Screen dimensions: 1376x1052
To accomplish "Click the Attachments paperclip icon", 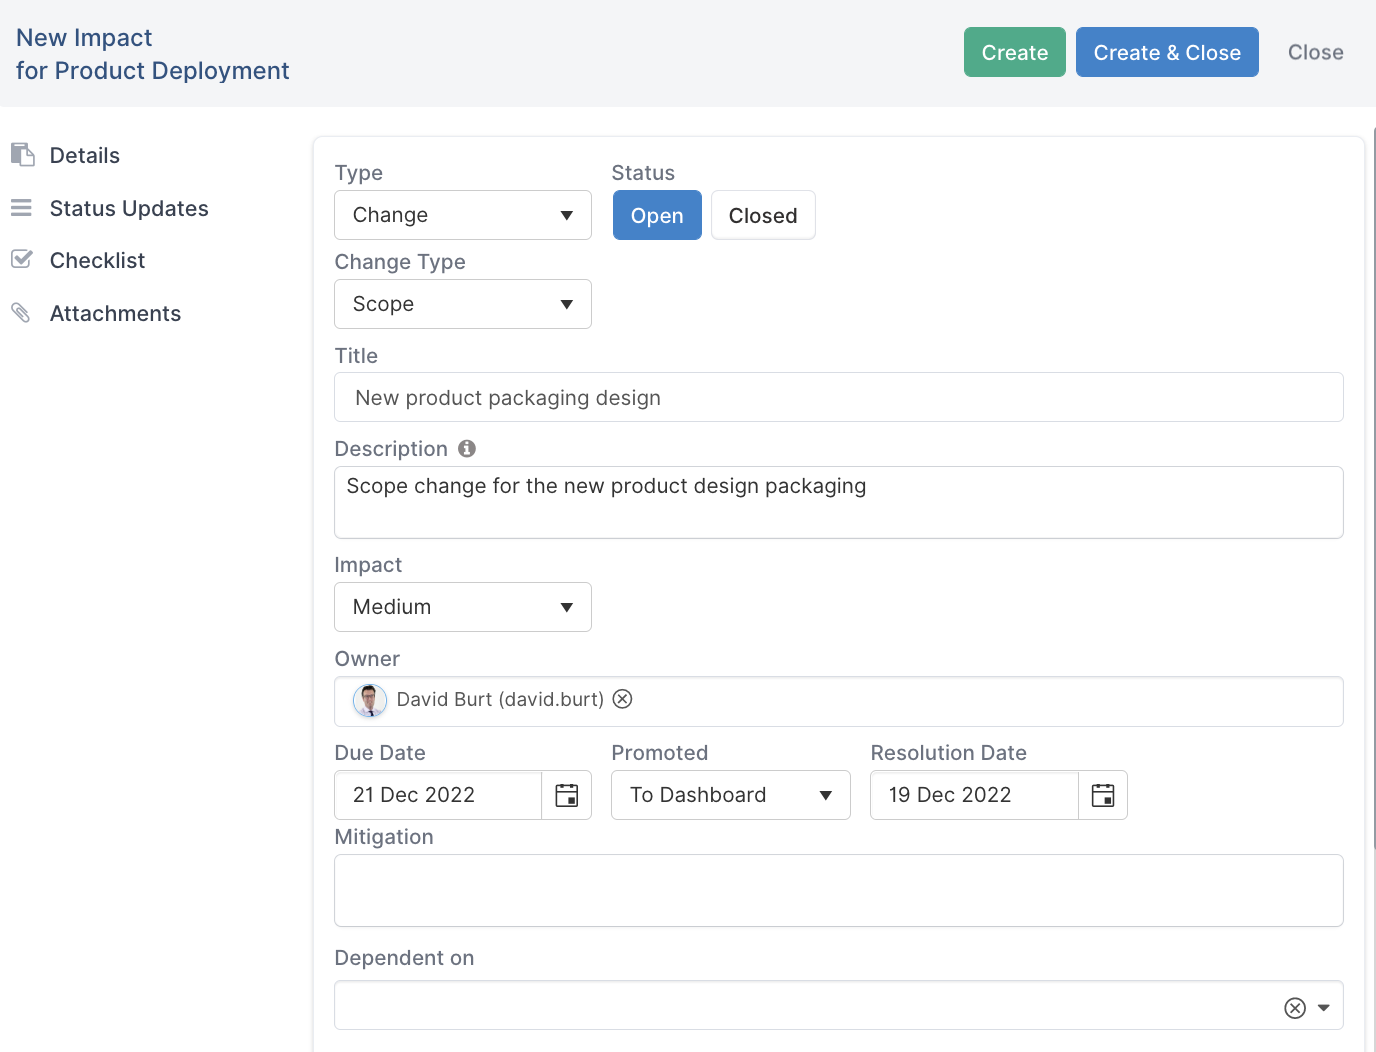I will 22,313.
